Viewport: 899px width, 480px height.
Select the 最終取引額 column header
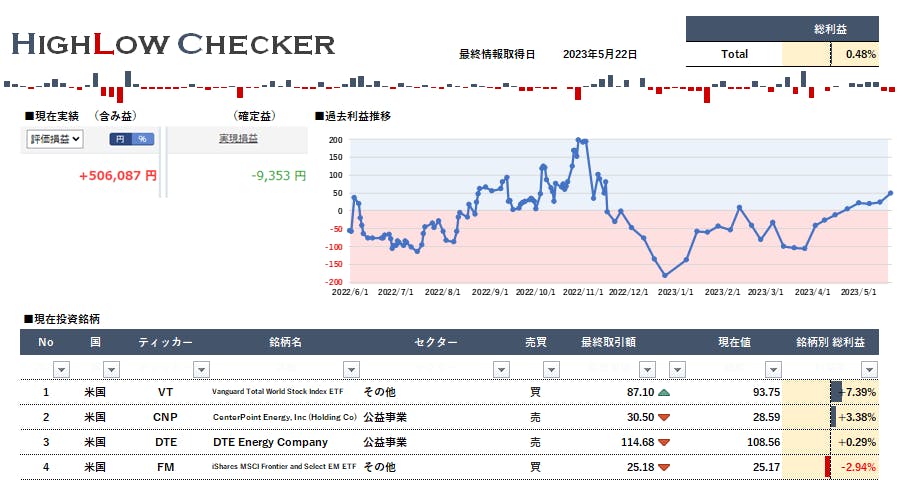click(608, 343)
